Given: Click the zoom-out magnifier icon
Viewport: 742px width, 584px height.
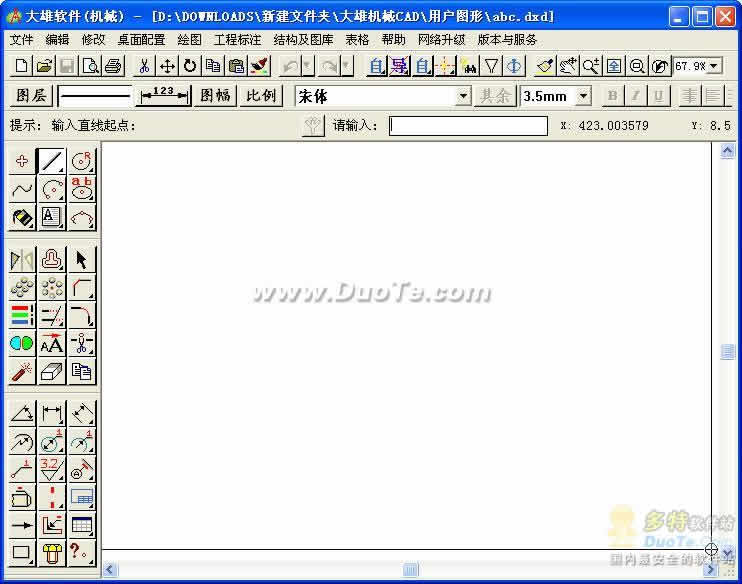Looking at the screenshot, I should click(636, 66).
